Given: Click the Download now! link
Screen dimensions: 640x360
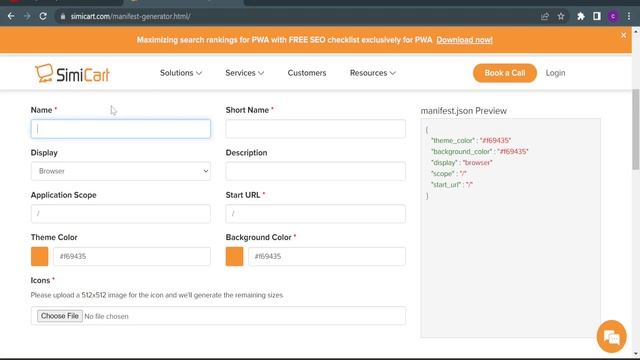Looking at the screenshot, I should point(464,40).
